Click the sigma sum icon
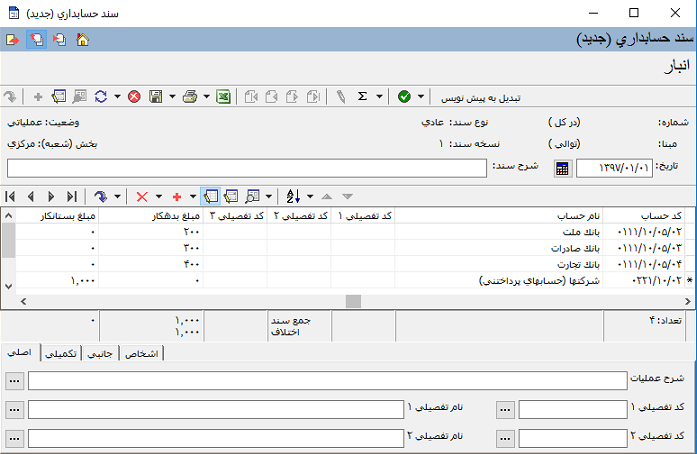 pyautogui.click(x=362, y=97)
